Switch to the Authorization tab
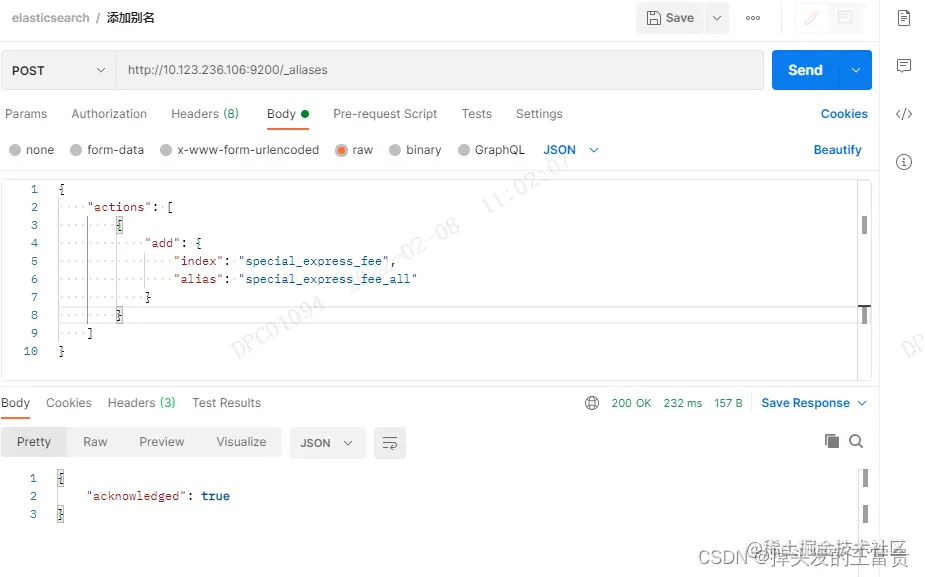This screenshot has width=925, height=577. coord(109,114)
